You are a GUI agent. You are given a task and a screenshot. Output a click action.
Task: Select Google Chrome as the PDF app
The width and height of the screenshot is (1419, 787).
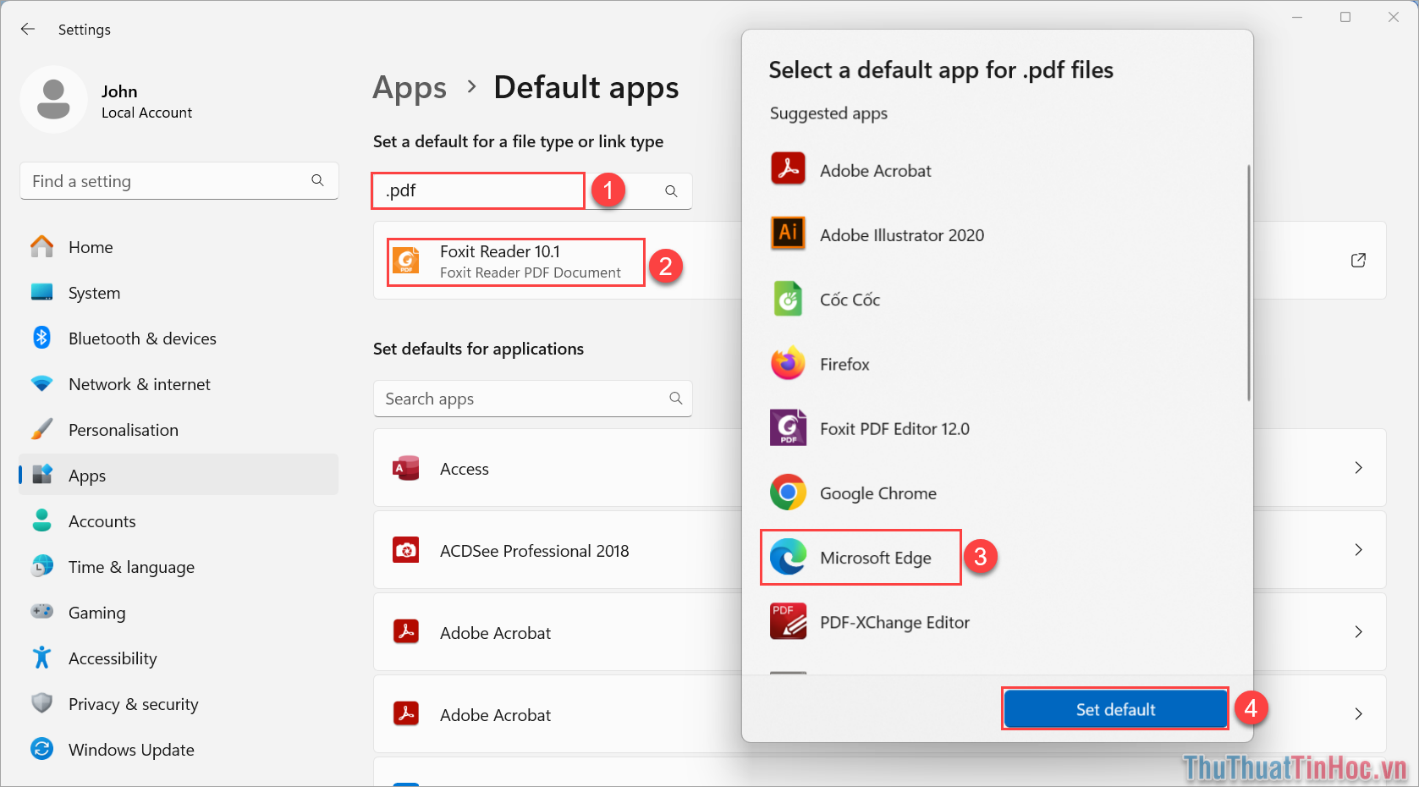[x=877, y=493]
